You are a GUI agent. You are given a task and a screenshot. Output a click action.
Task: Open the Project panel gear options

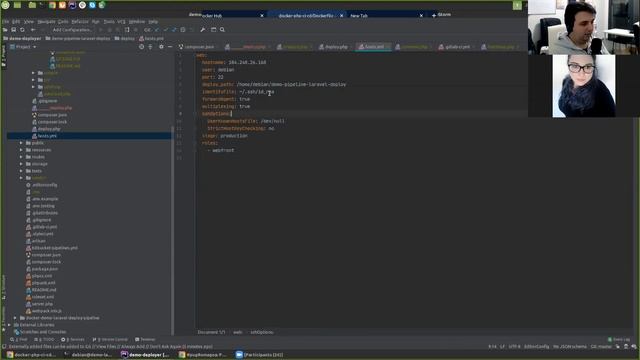[x=161, y=47]
